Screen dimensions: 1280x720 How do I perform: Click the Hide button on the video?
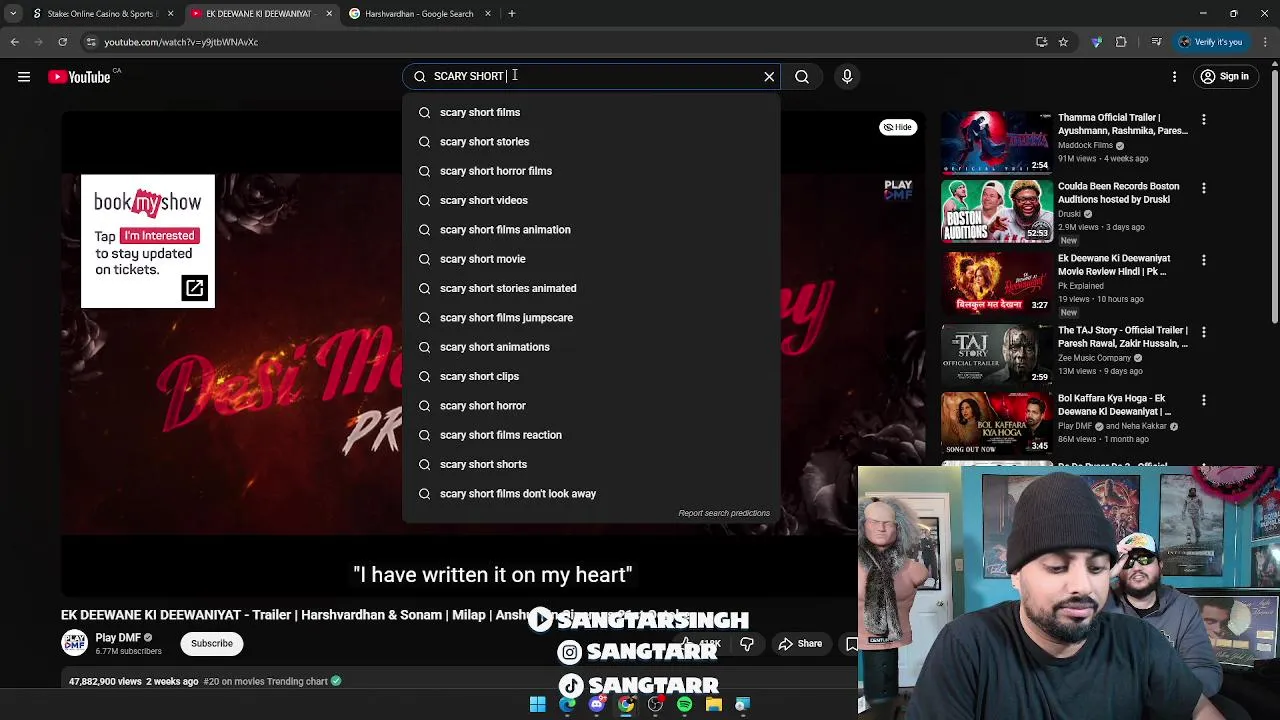click(x=898, y=127)
